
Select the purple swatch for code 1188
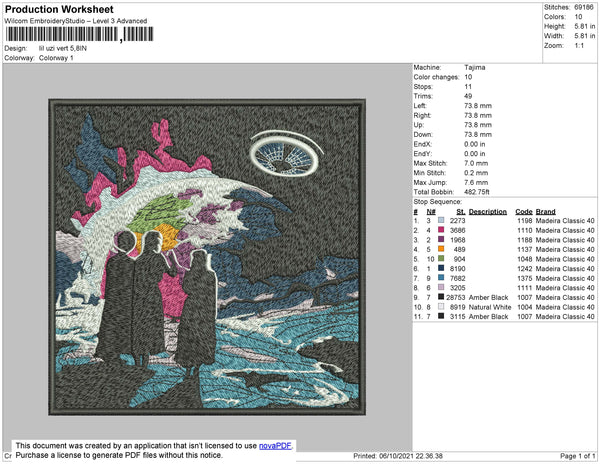click(441, 239)
